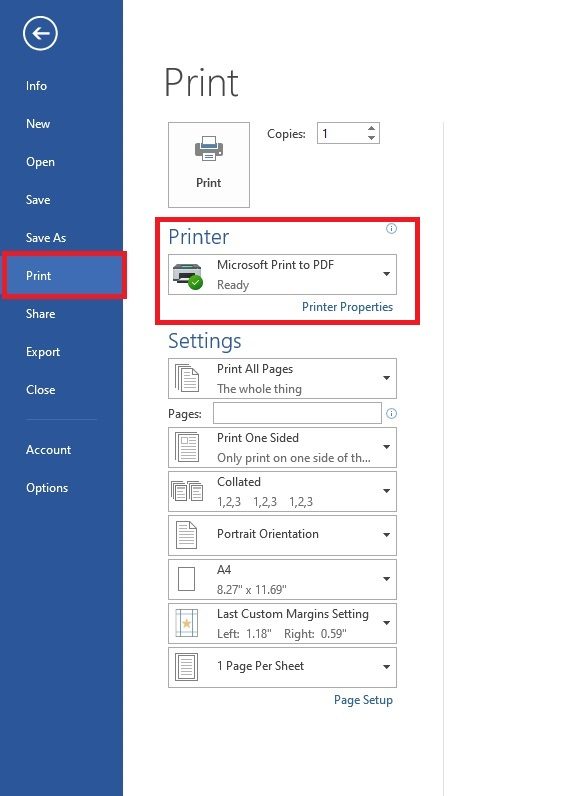Click the custom margins star icon
Image resolution: width=571 pixels, height=796 pixels.
click(x=186, y=623)
